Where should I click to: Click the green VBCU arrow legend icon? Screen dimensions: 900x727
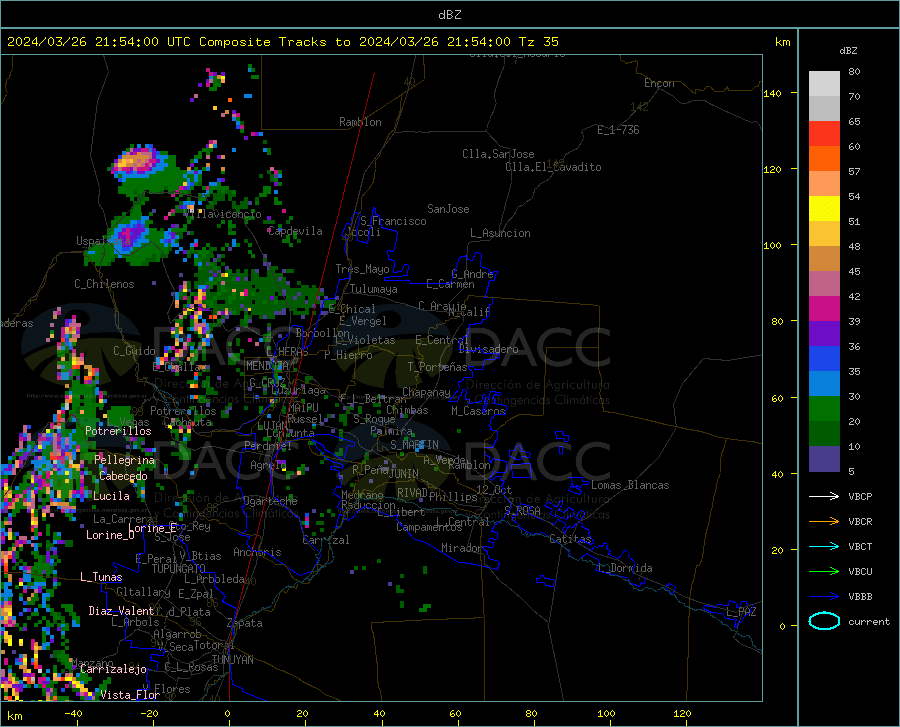824,571
